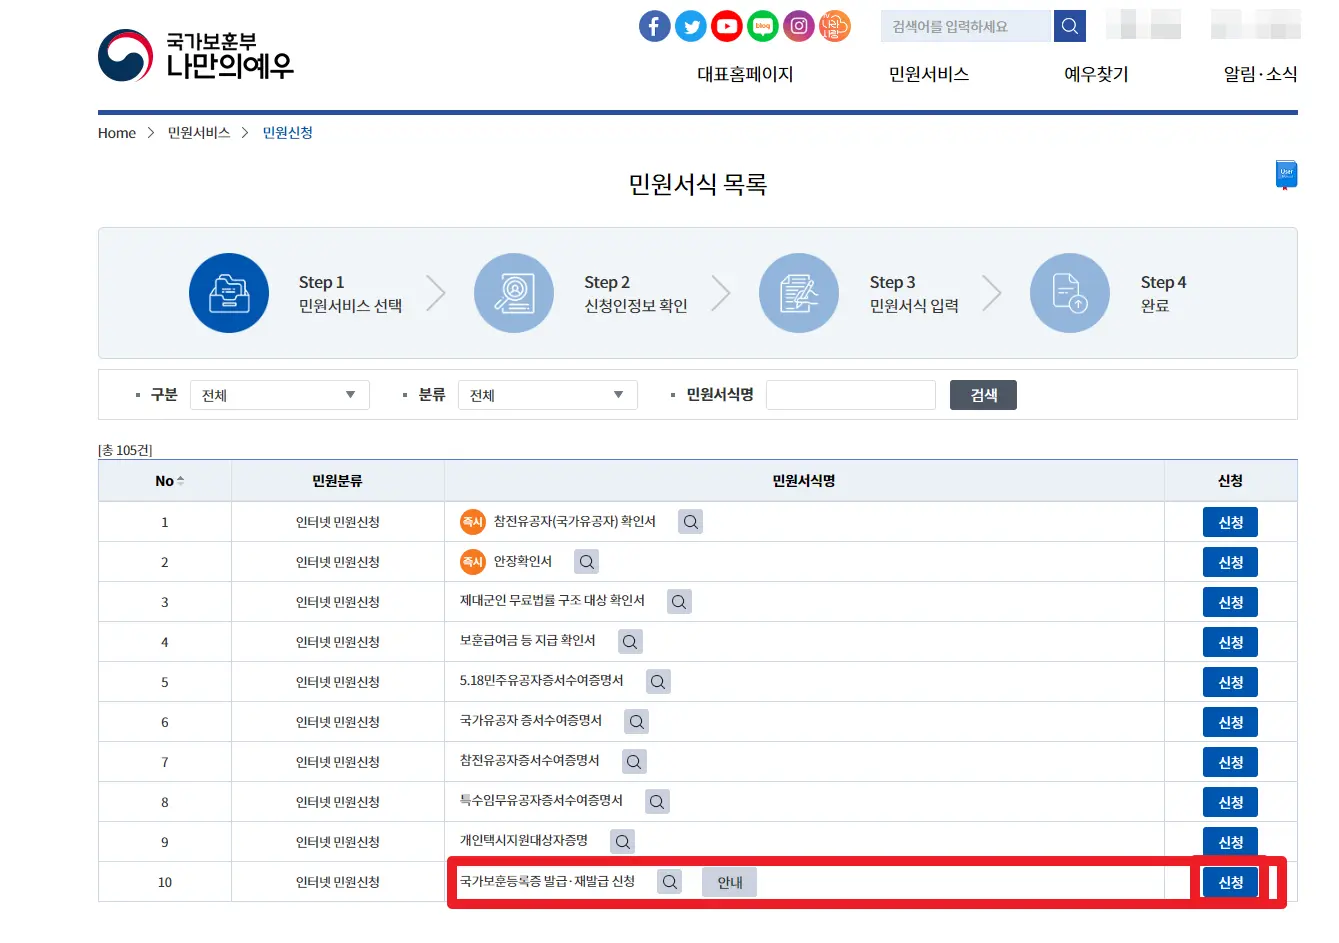Screen dimensions: 1339x943
Task: Open the YouTube channel icon
Action: click(x=726, y=26)
